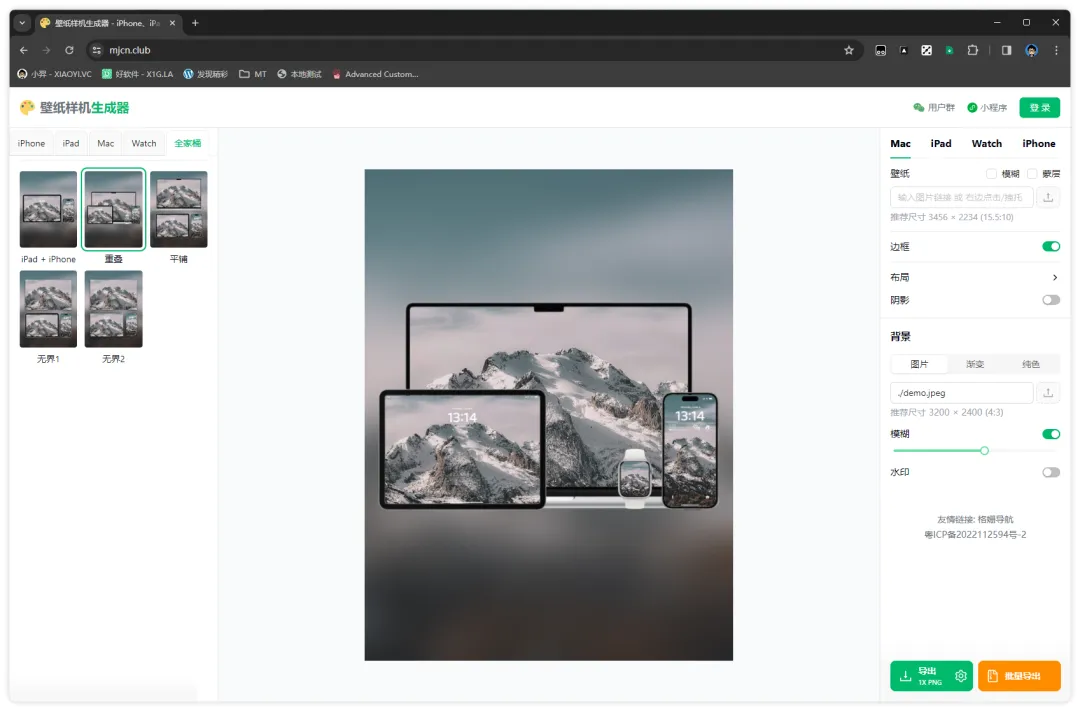Turn off the 边框 toggle
Viewport: 1080px width, 711px height.
coord(1051,247)
